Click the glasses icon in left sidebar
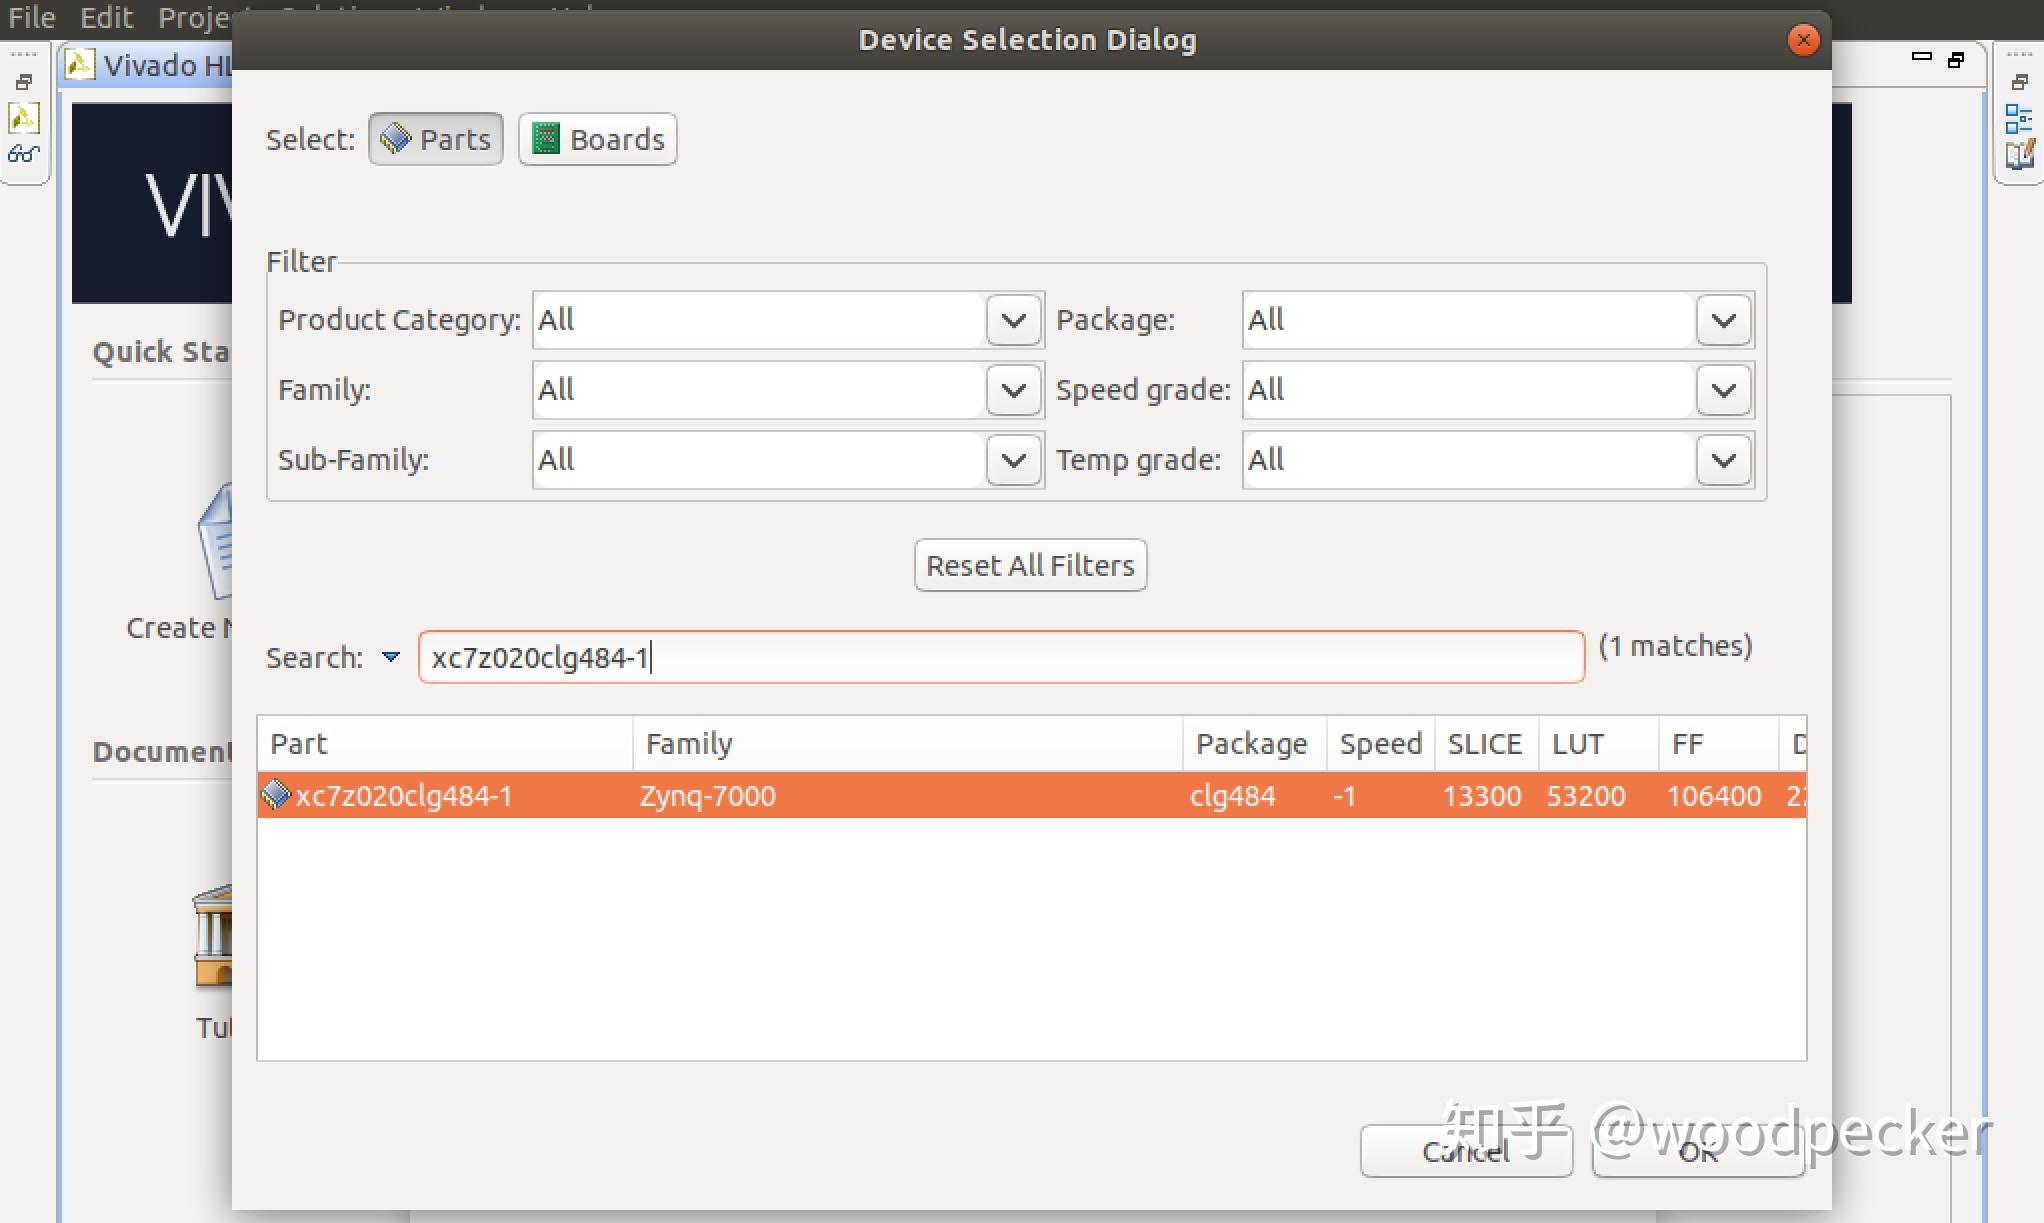 (23, 154)
